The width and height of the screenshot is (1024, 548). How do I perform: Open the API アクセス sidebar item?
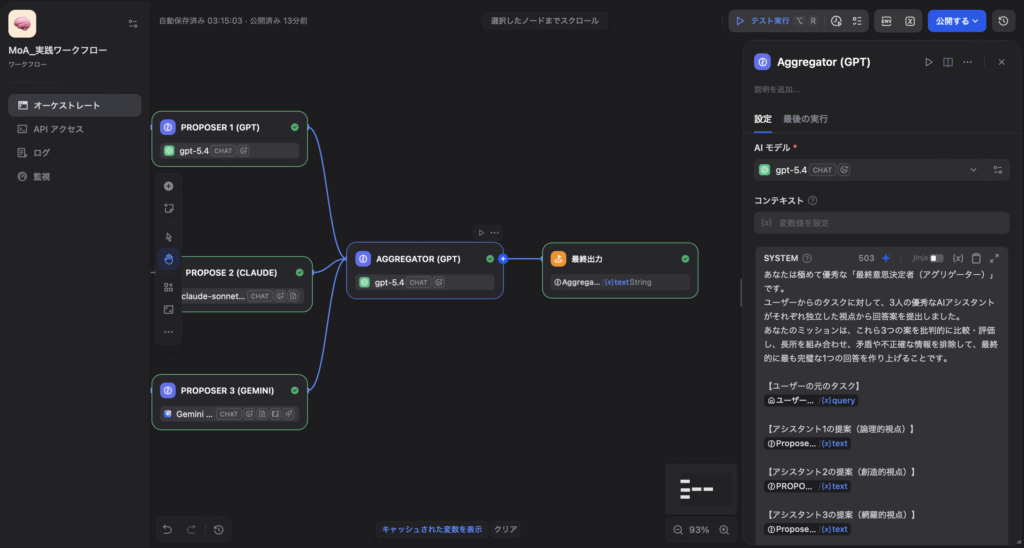(75, 129)
